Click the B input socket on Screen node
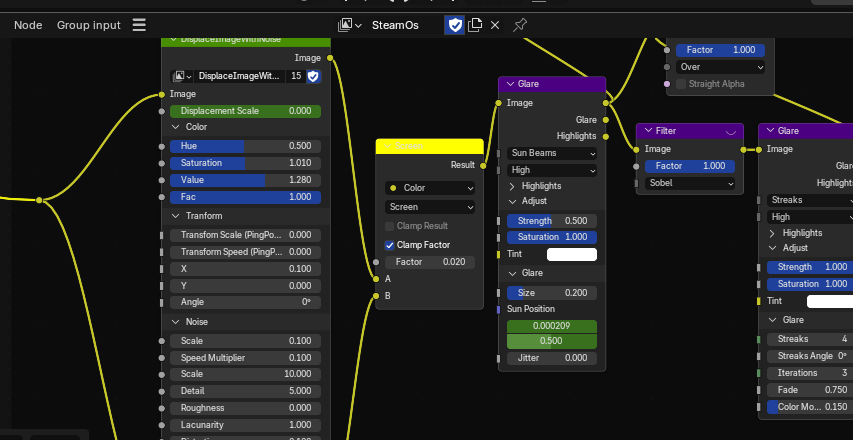 [x=376, y=296]
